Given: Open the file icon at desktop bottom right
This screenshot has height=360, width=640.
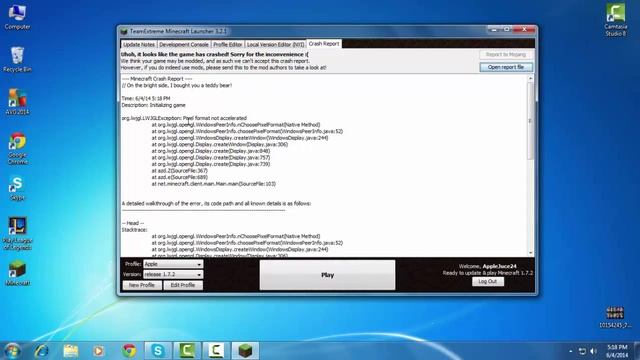Looking at the screenshot, I should click(615, 317).
